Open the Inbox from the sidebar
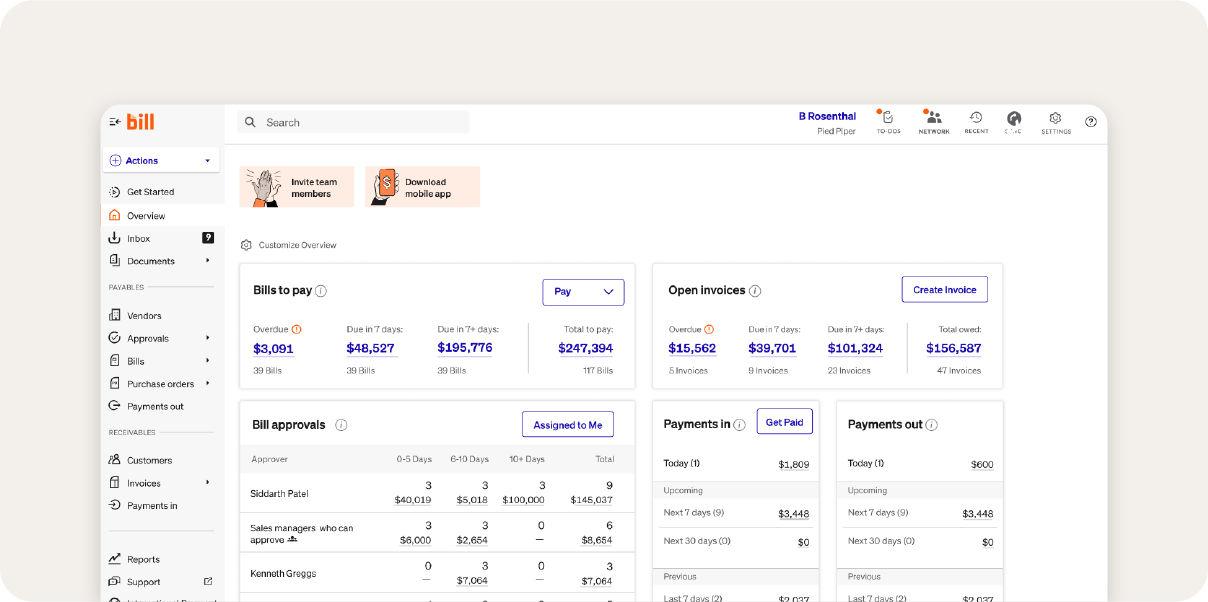Viewport: 1208px width, 602px height. [x=140, y=238]
